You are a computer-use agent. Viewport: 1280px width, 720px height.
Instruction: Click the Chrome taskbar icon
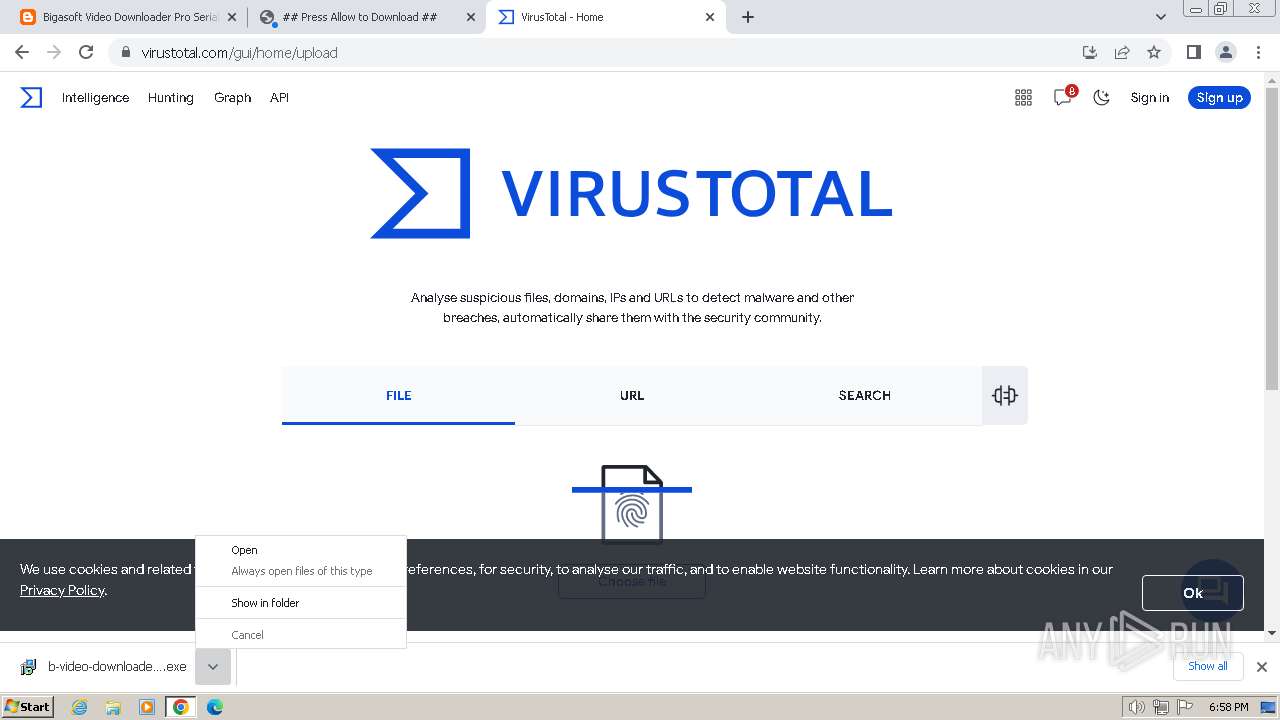click(180, 707)
